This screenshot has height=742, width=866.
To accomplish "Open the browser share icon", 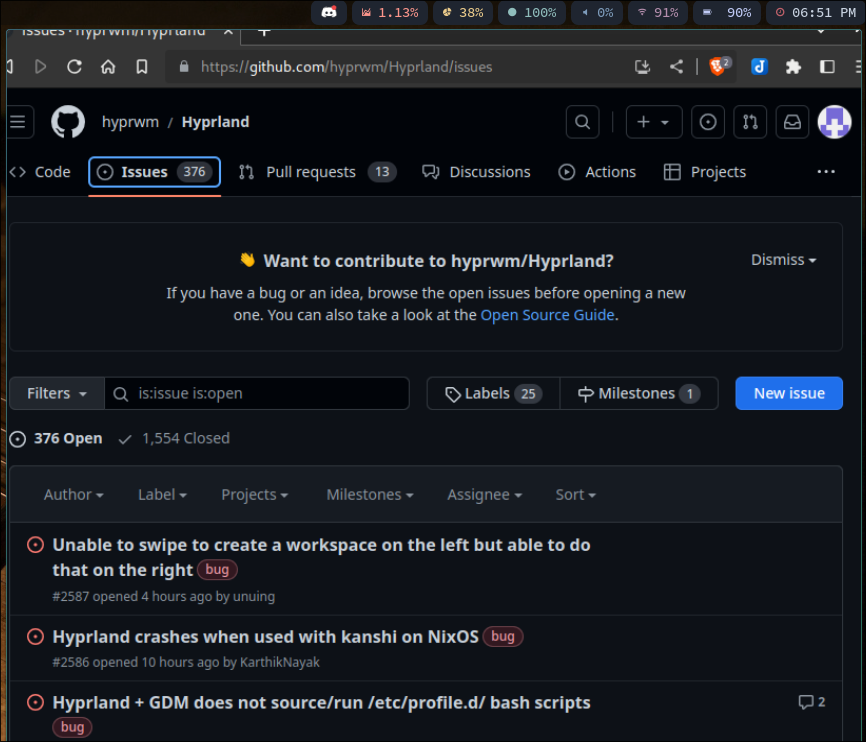I will coord(675,66).
